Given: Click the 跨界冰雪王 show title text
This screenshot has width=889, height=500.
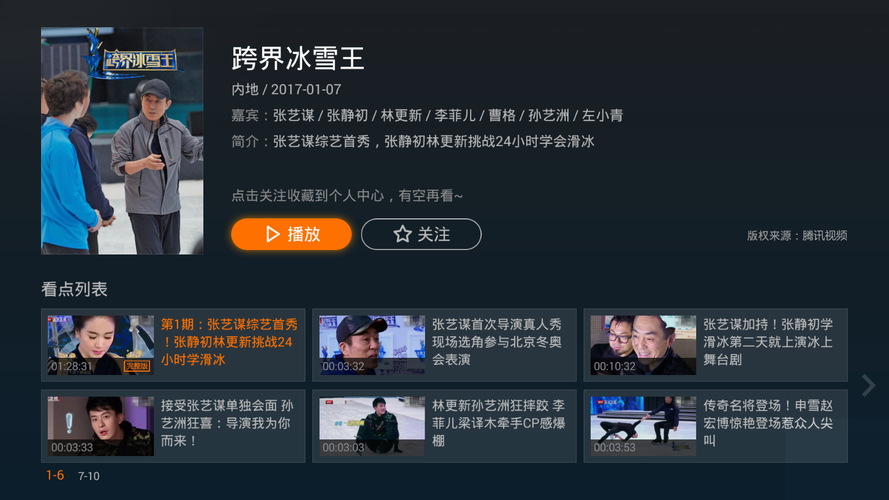Looking at the screenshot, I should (x=298, y=58).
